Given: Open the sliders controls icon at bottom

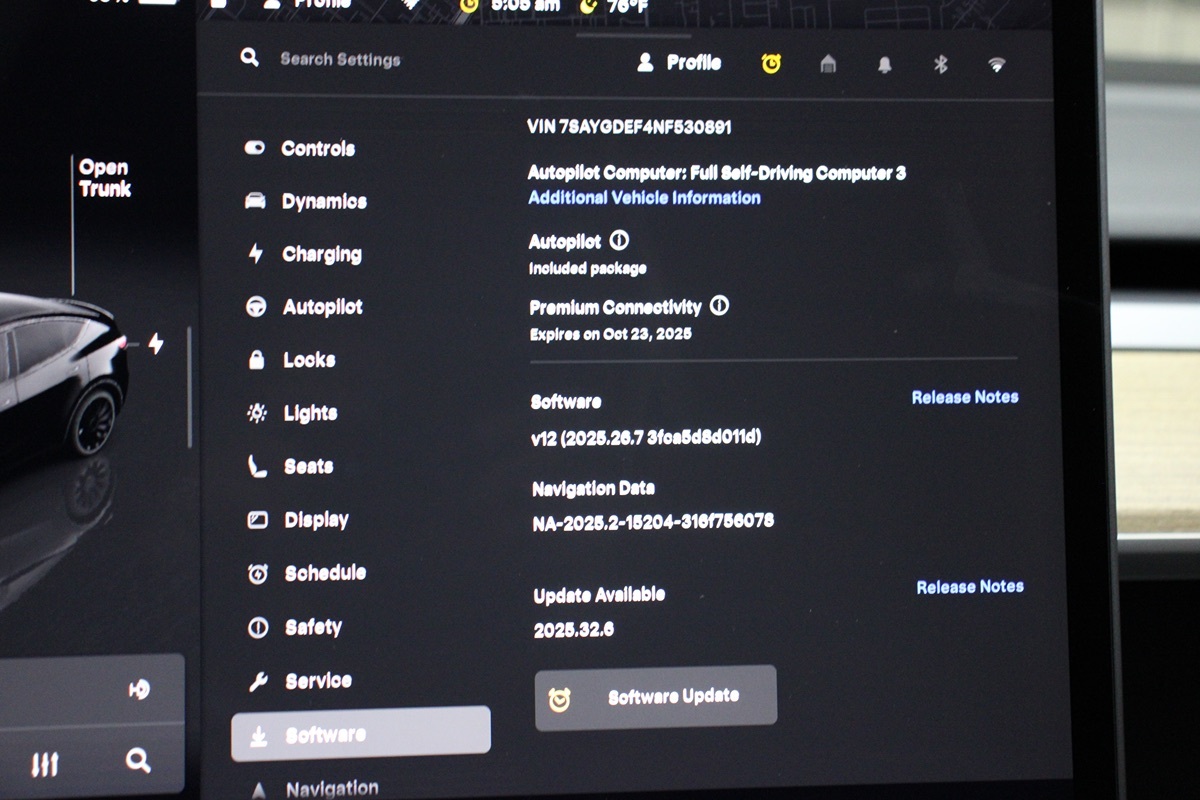Looking at the screenshot, I should [45, 765].
